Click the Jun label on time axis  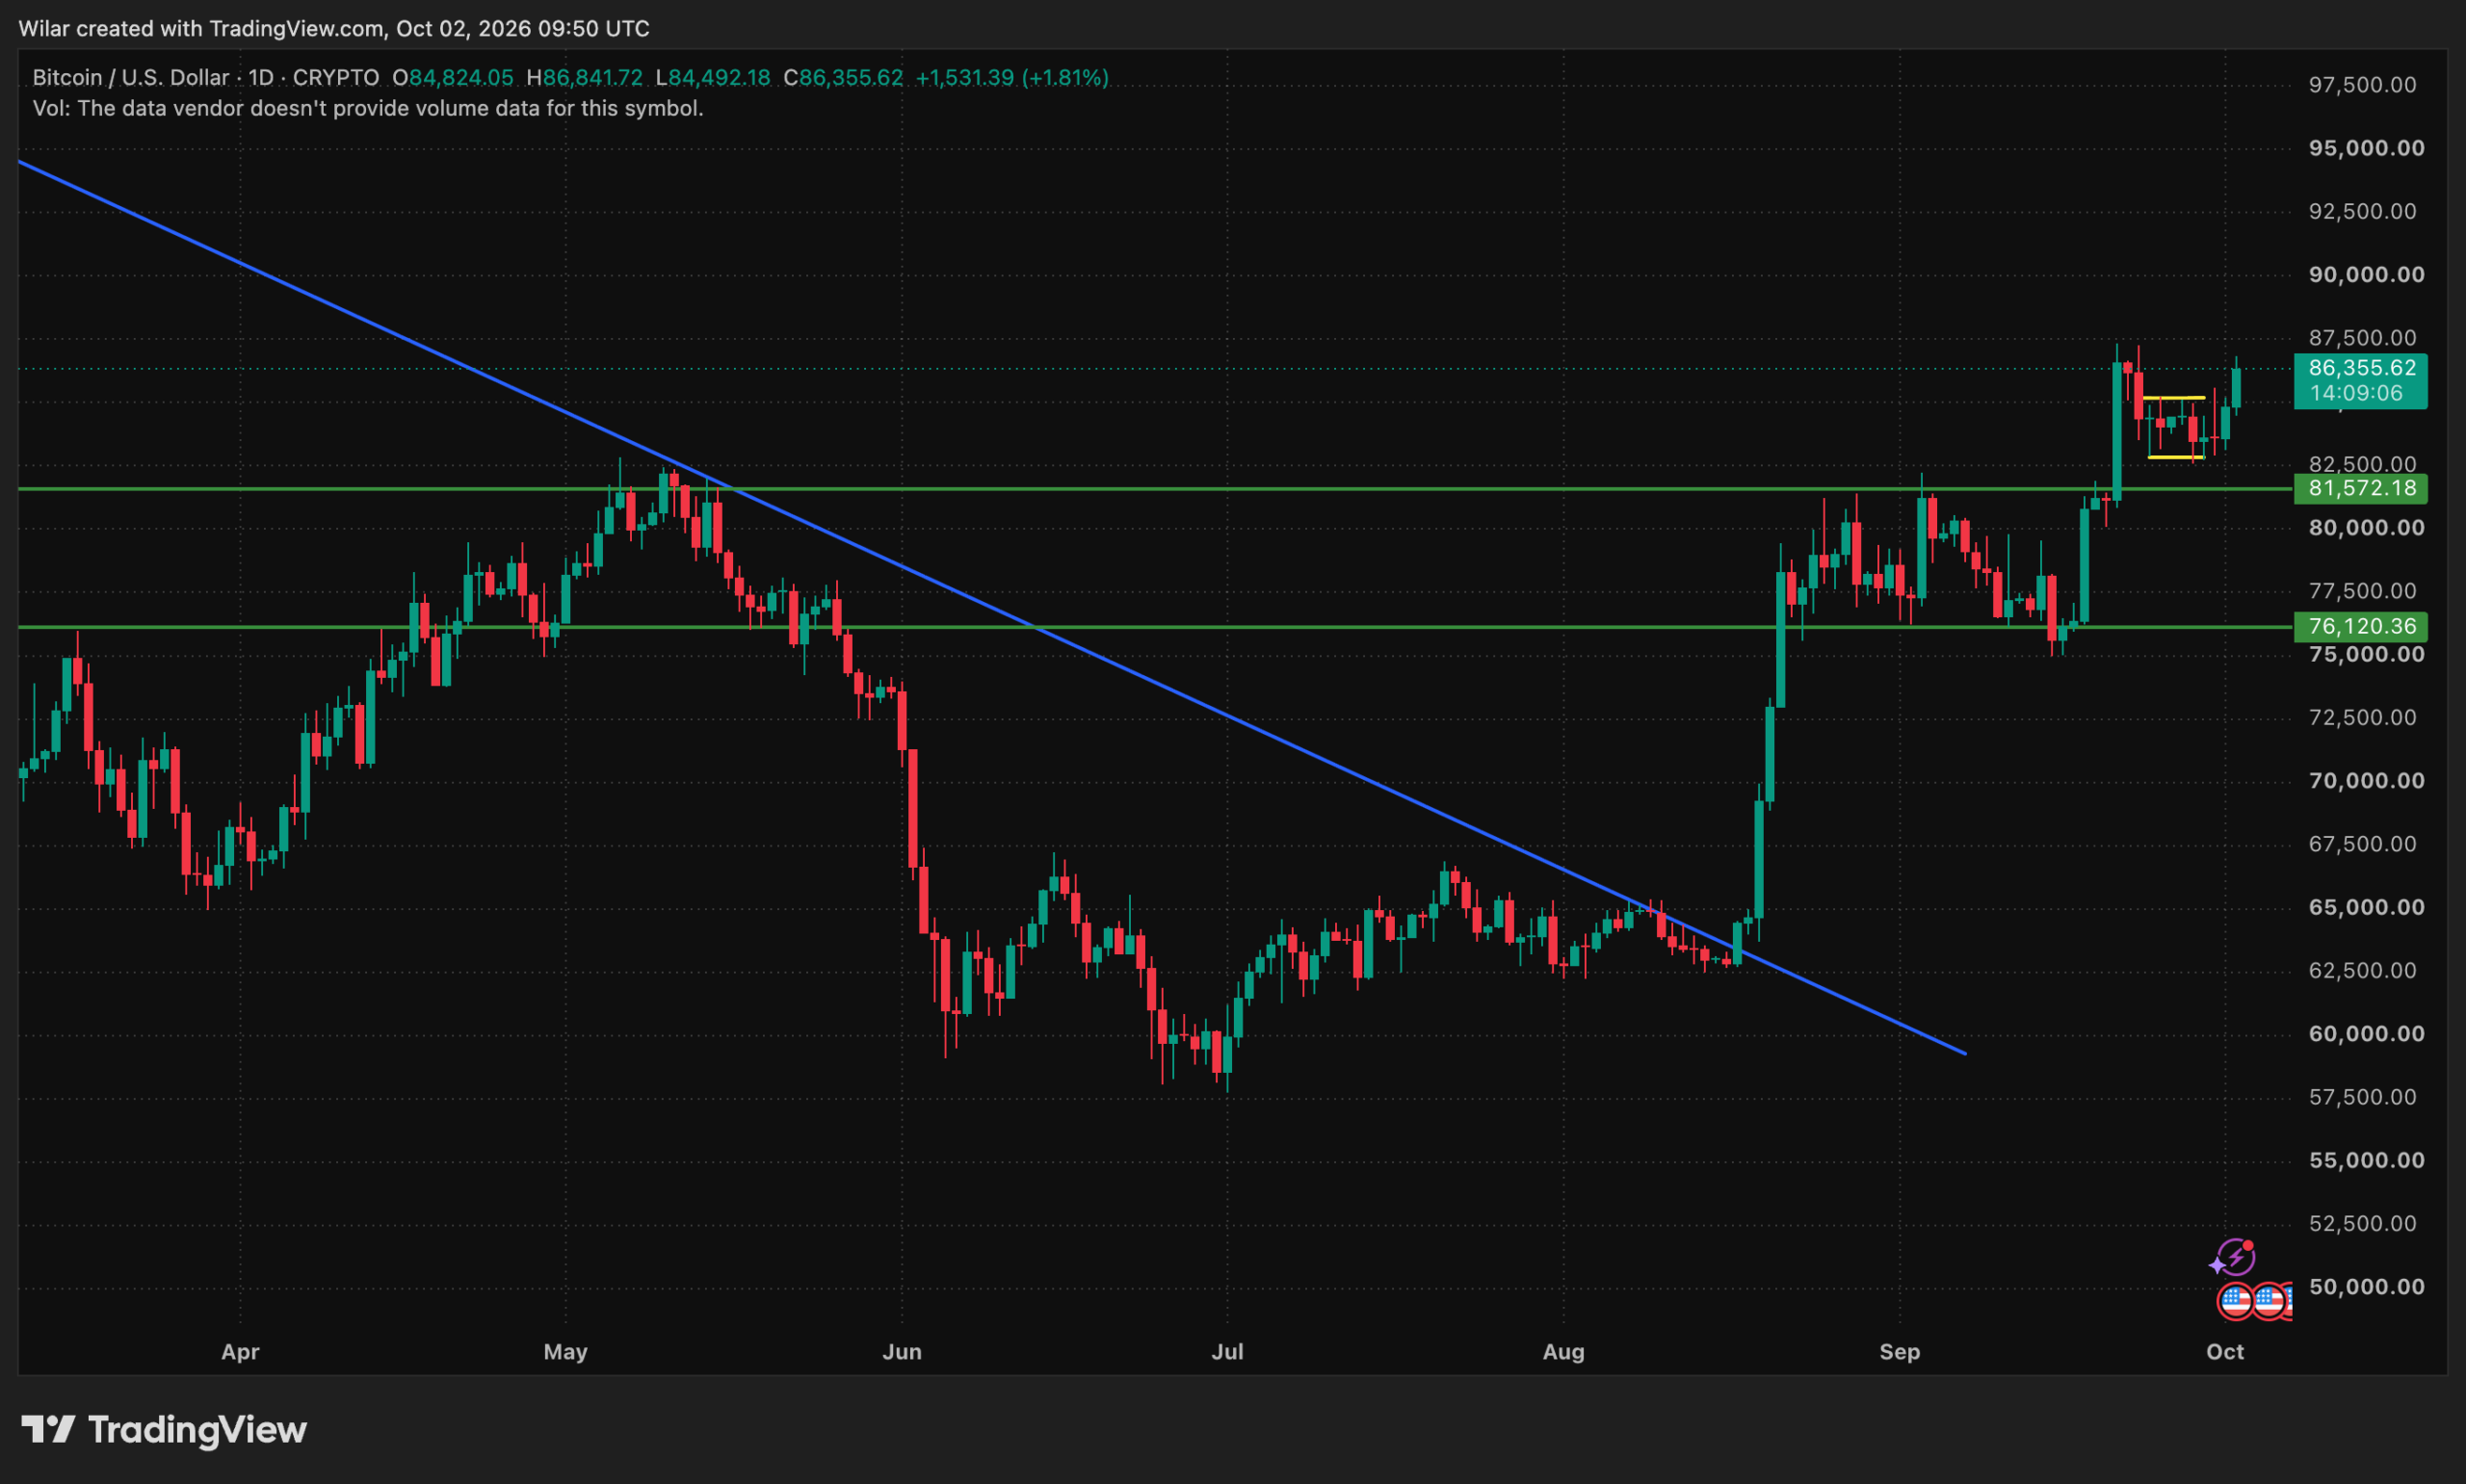click(901, 1352)
